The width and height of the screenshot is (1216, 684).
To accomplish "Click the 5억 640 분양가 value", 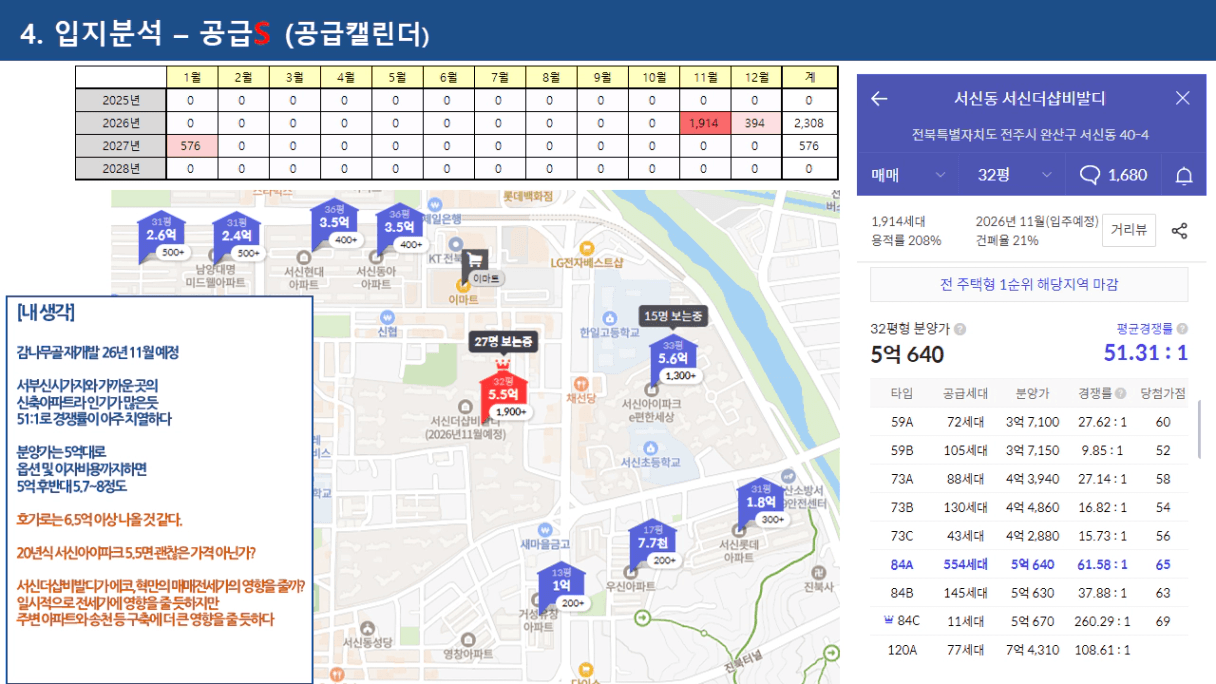I will [908, 354].
